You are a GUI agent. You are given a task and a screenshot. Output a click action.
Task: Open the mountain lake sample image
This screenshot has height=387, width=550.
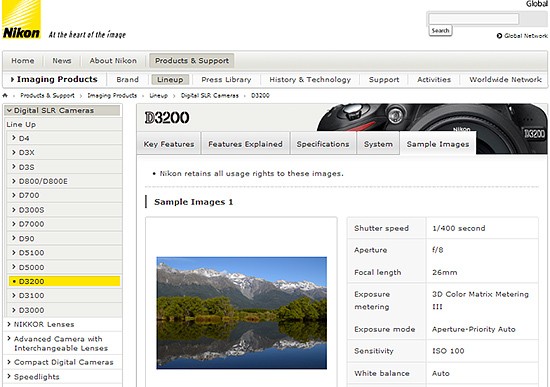[x=242, y=313]
